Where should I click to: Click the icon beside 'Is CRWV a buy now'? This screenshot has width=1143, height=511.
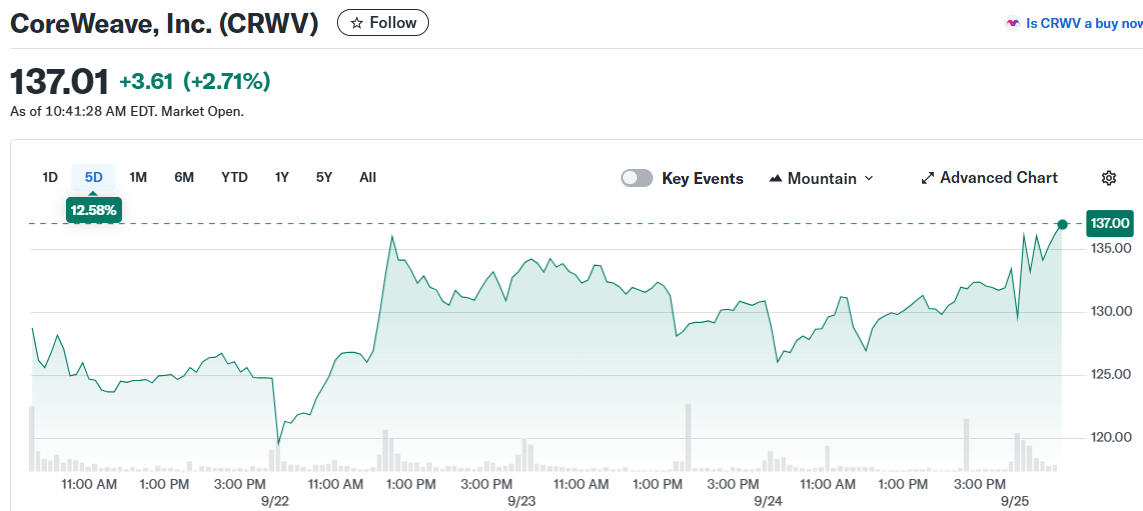pos(1013,23)
